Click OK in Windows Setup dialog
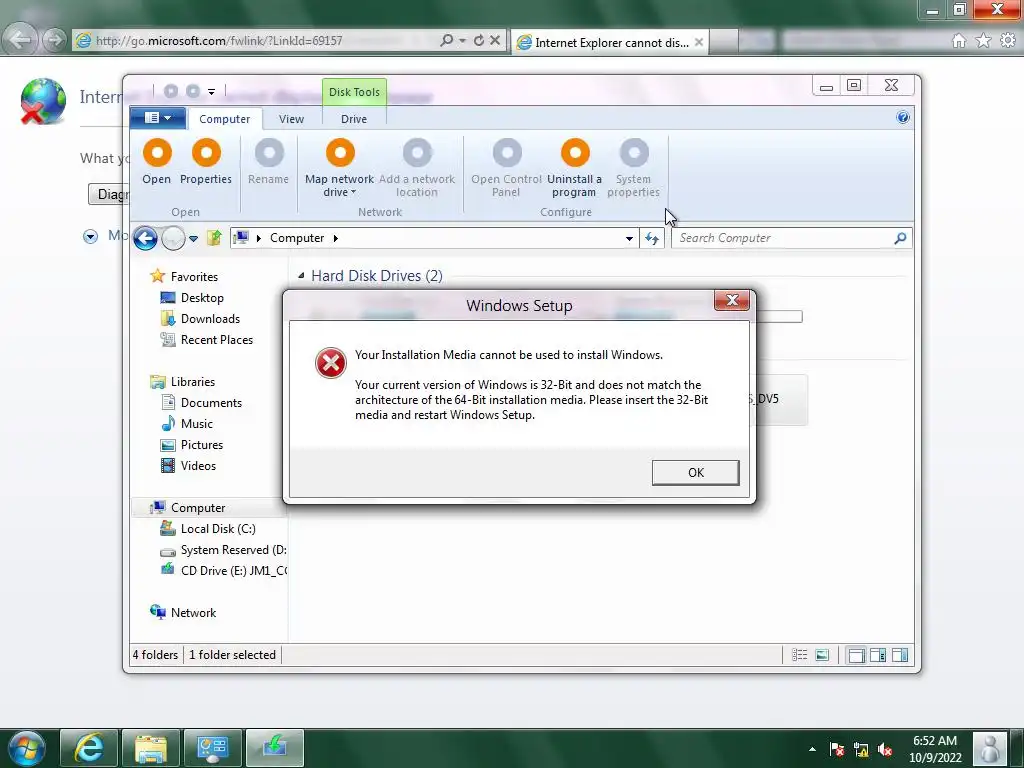This screenshot has width=1024, height=768. coord(696,472)
